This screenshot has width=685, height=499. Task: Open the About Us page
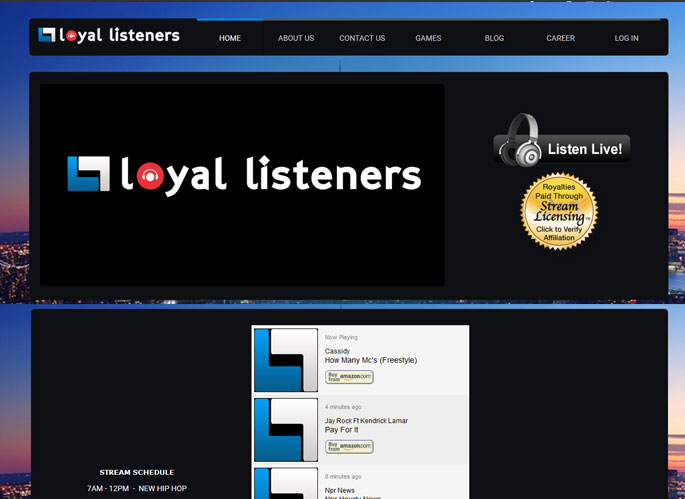tap(296, 38)
